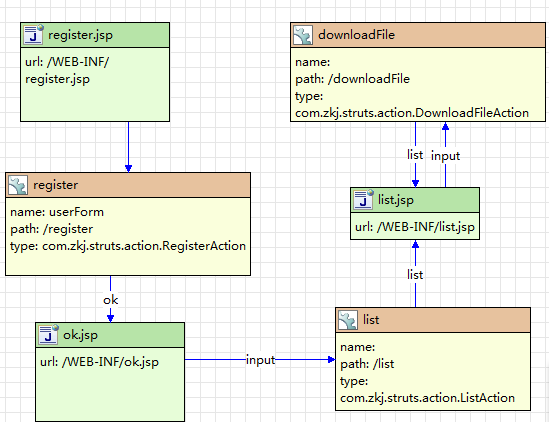Screen dimensions: 549x422
Task: Click the JSP page icon of ok.jsp
Action: pos(48,334)
